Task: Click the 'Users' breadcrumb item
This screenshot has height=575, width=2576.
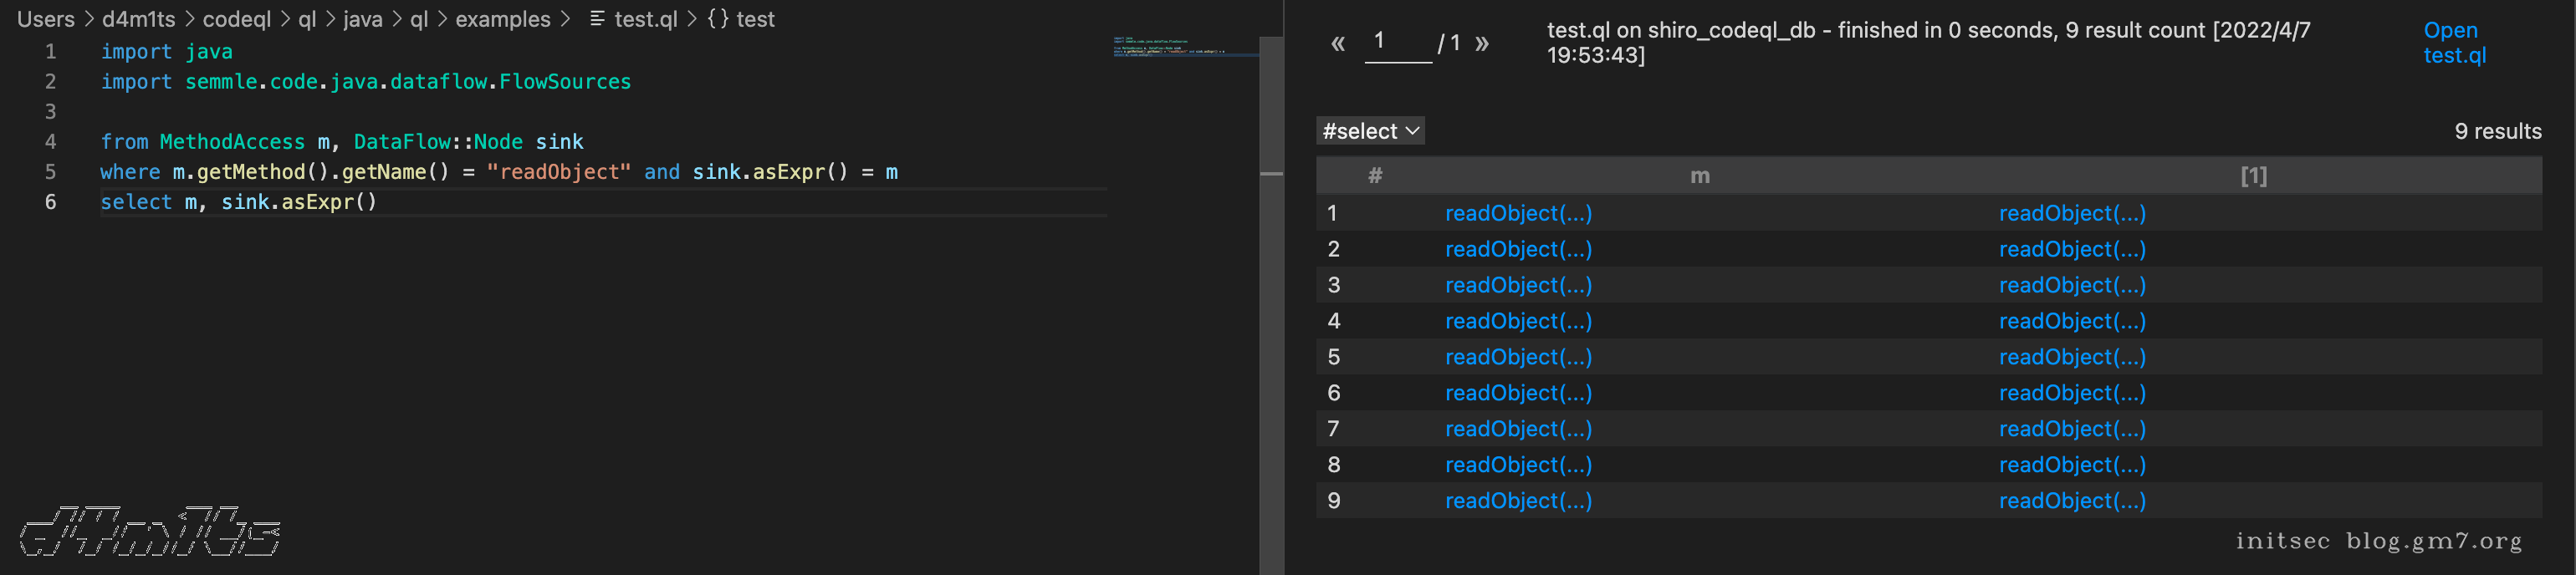Action: click(x=46, y=19)
